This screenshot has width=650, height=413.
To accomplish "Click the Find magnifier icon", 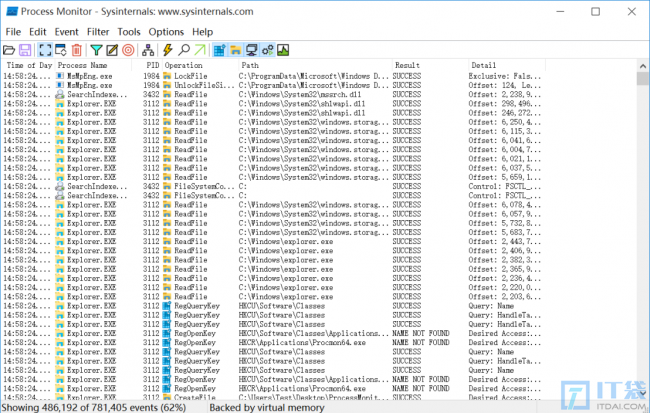I will tap(184, 50).
